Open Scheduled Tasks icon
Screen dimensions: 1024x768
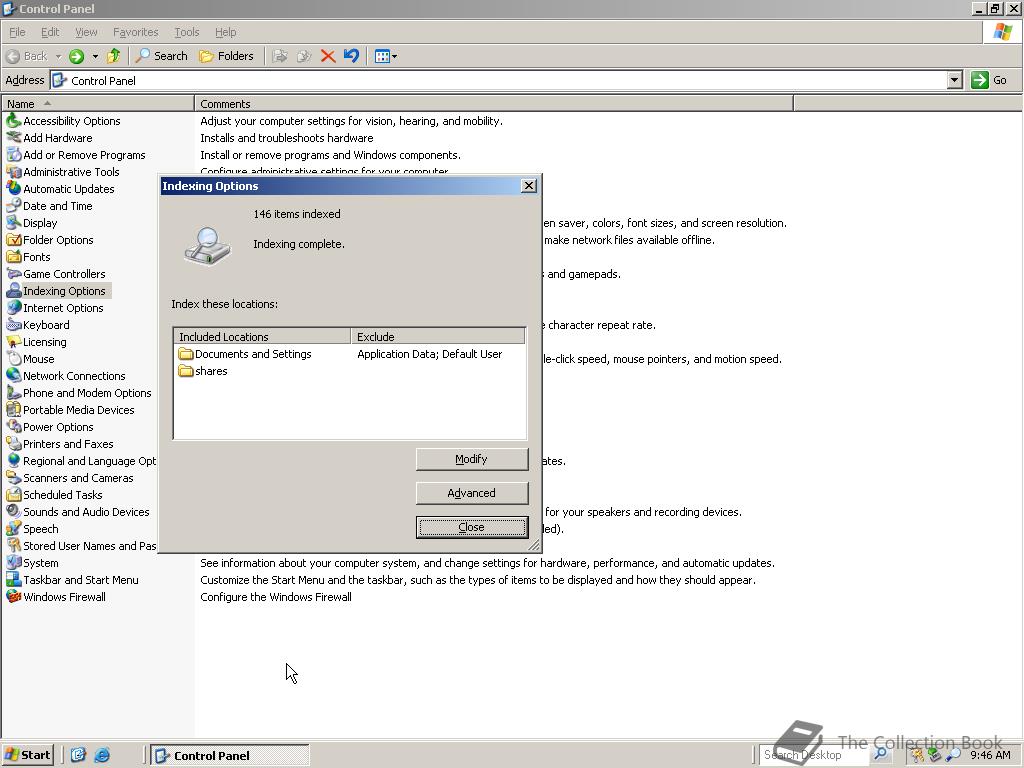(14, 494)
